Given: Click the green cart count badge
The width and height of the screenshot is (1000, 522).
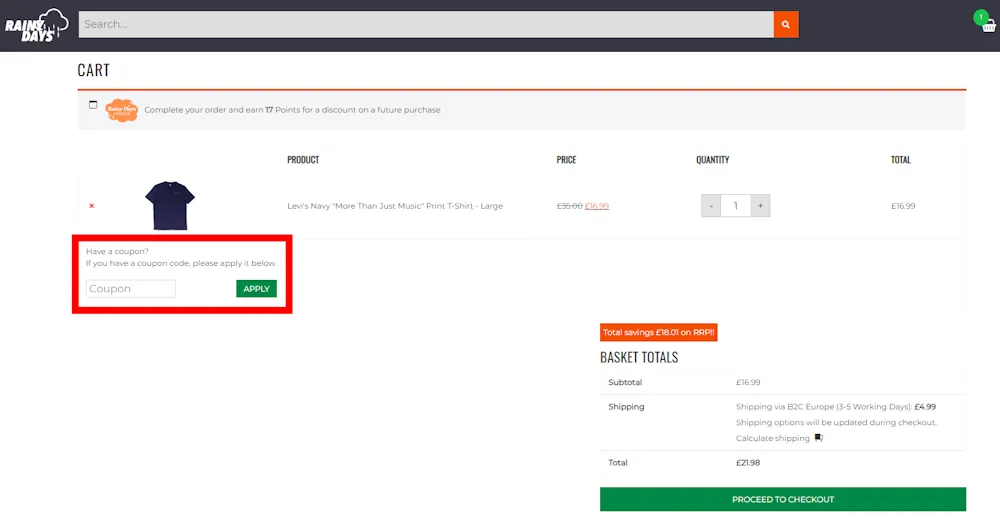Looking at the screenshot, I should pos(980,17).
